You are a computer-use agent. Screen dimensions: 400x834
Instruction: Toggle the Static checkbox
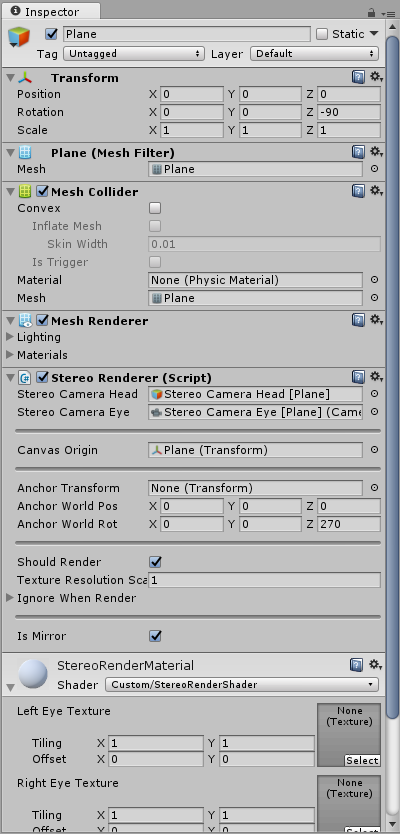[x=322, y=34]
